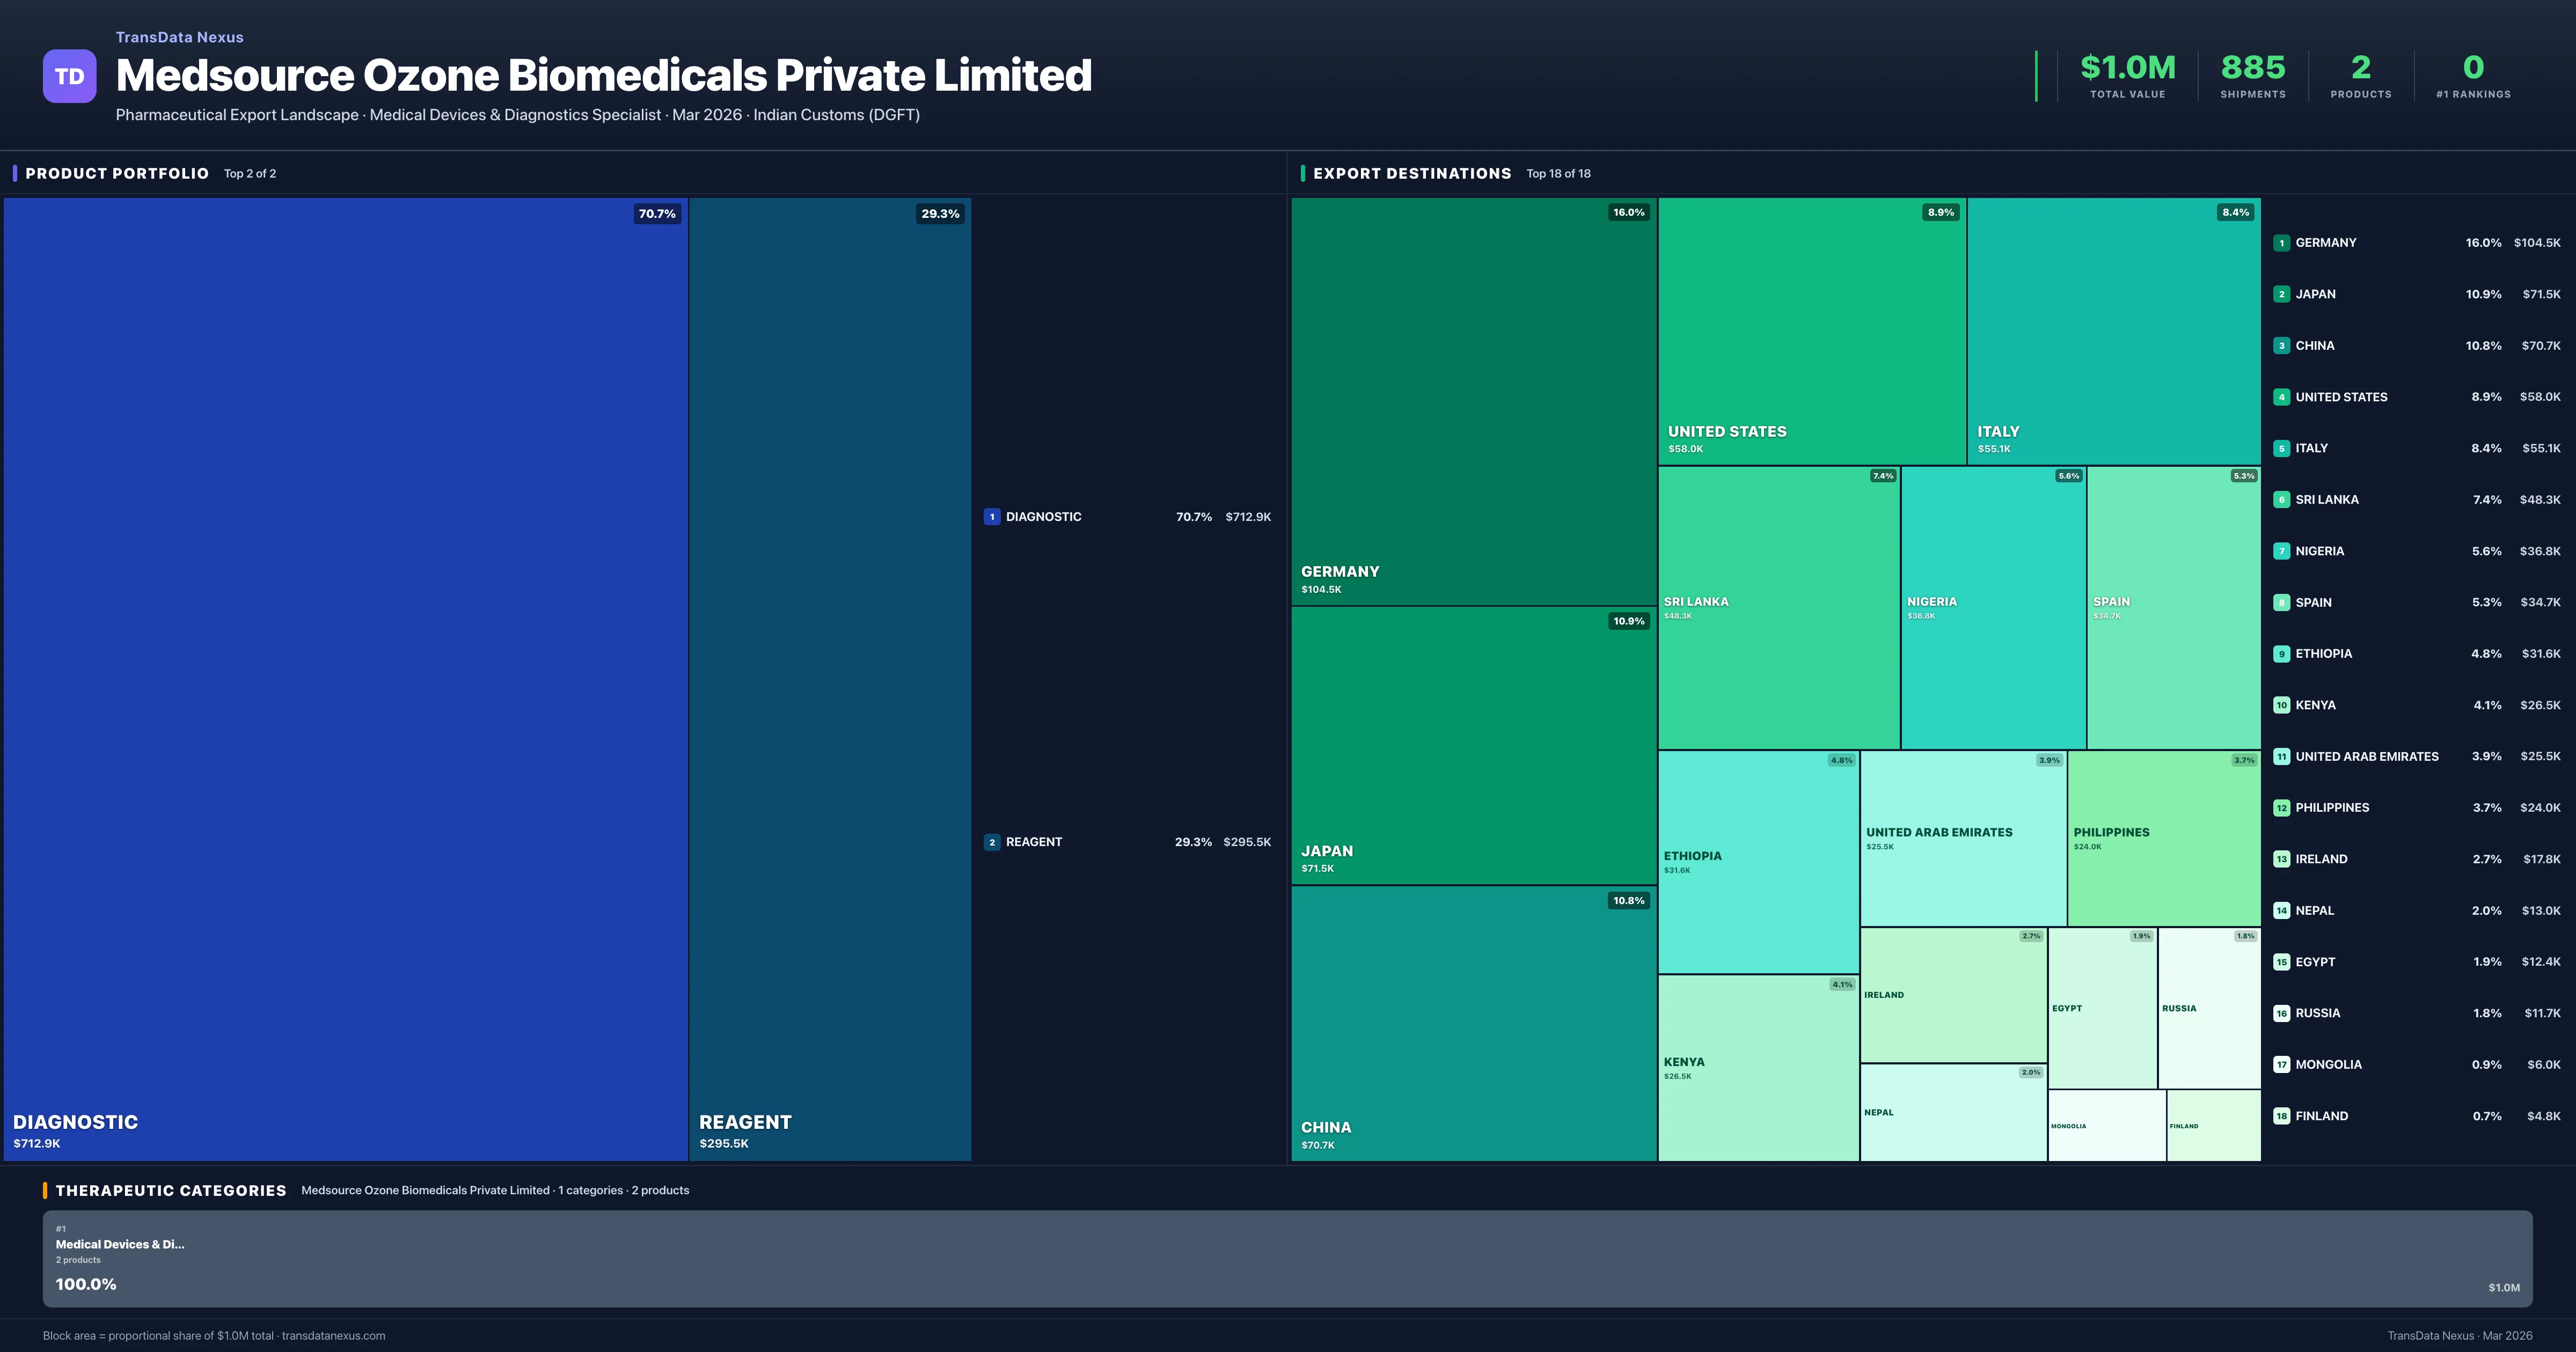Viewport: 2576px width, 1352px height.
Task: Click the Sri Lanka treemap tile
Action: [1778, 607]
